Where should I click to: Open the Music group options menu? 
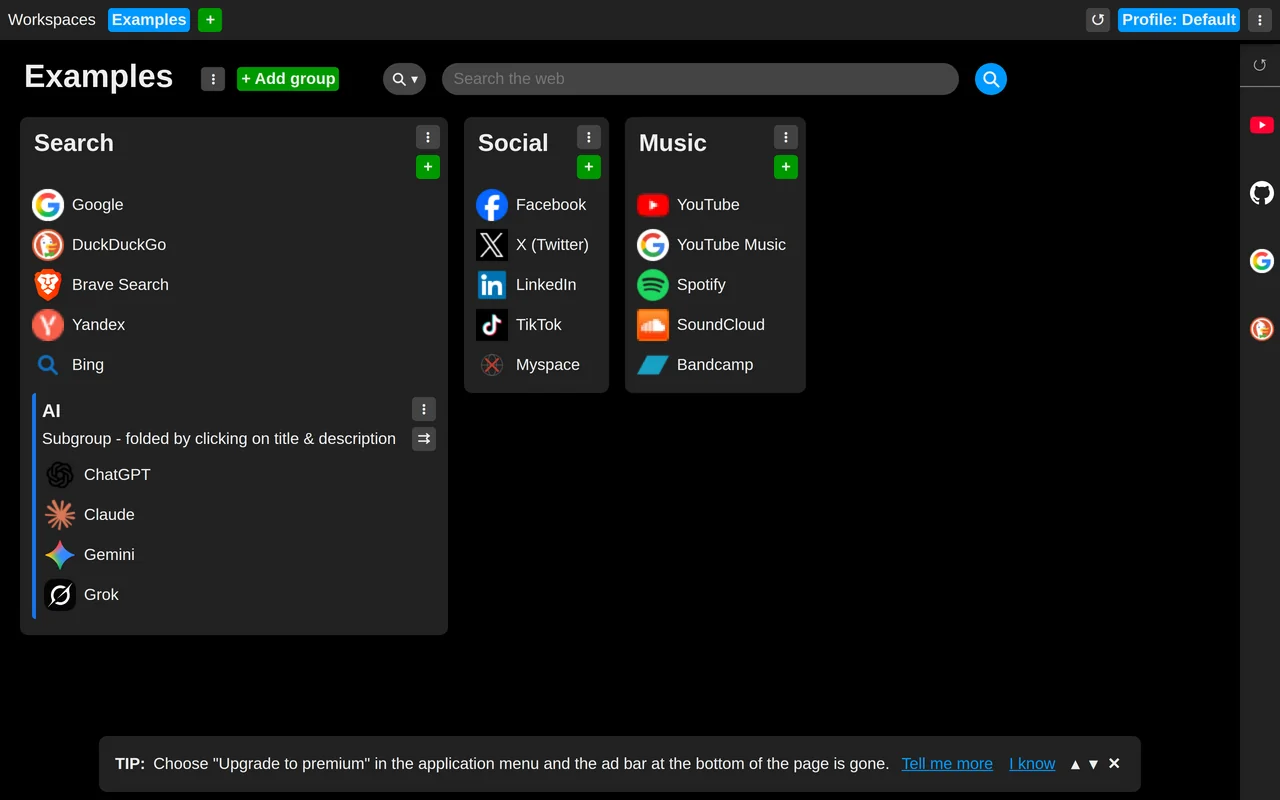(786, 137)
